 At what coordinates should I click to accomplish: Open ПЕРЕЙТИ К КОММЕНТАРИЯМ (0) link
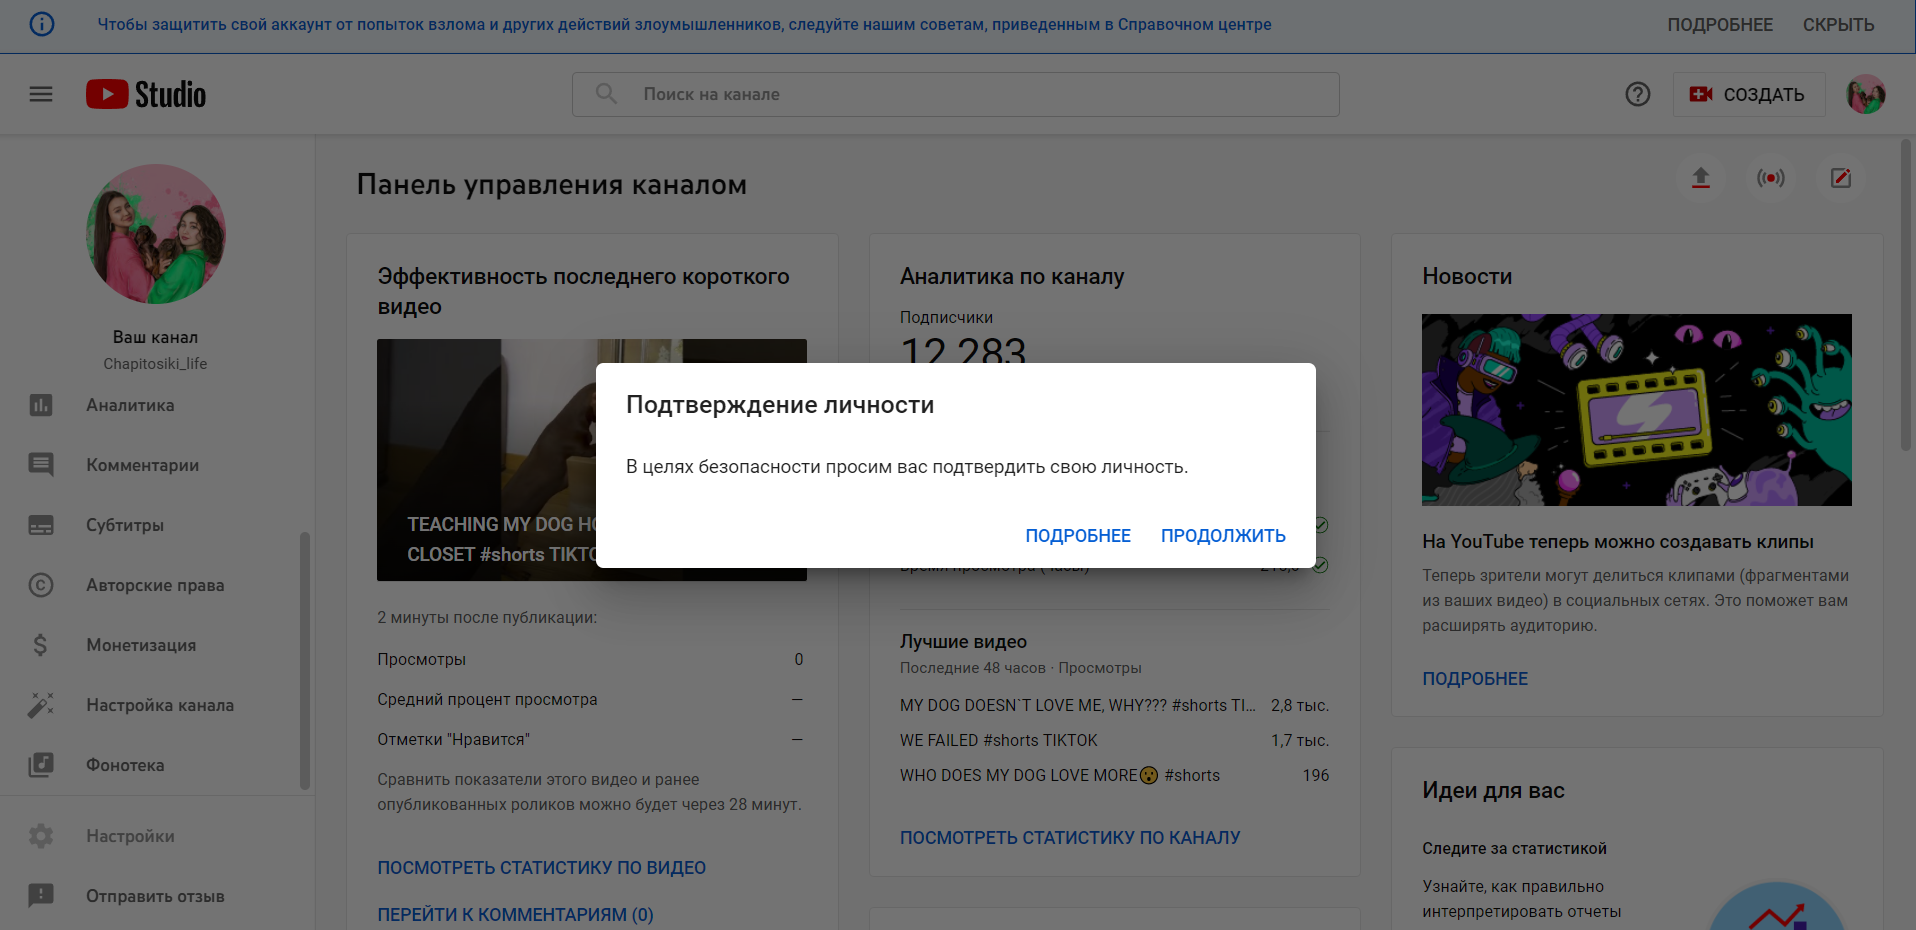(x=515, y=915)
